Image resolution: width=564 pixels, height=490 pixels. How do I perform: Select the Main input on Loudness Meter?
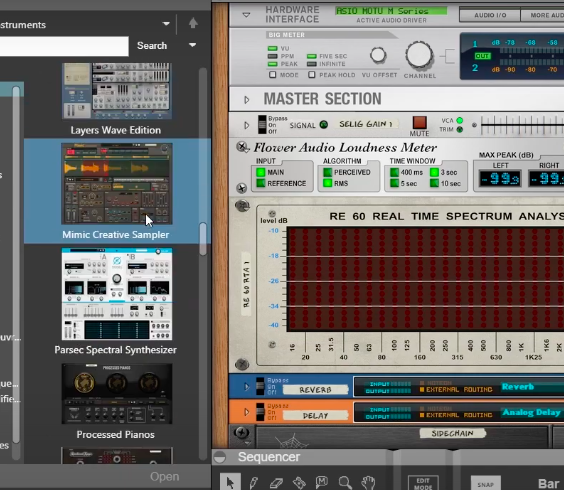[261, 172]
